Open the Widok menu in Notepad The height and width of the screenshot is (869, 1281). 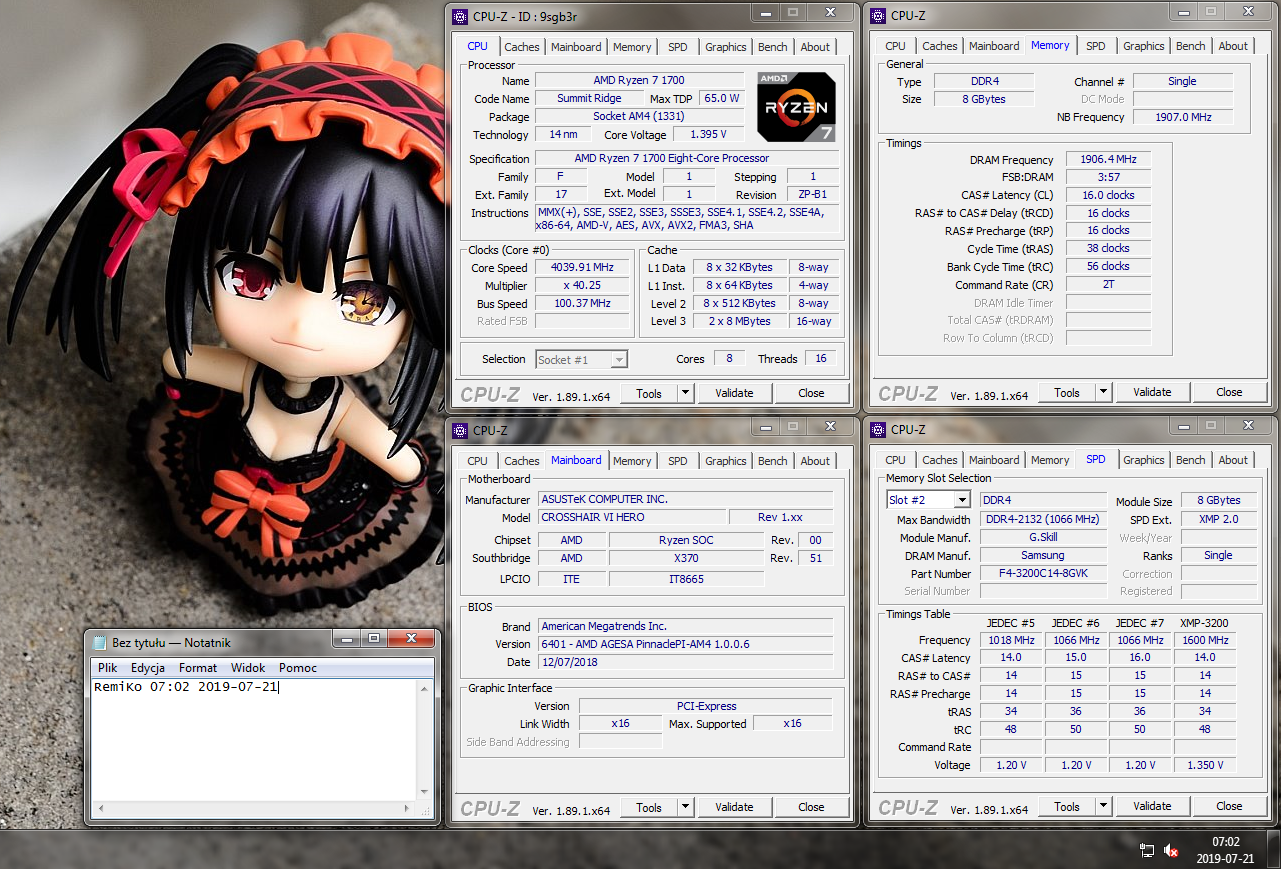pyautogui.click(x=248, y=668)
